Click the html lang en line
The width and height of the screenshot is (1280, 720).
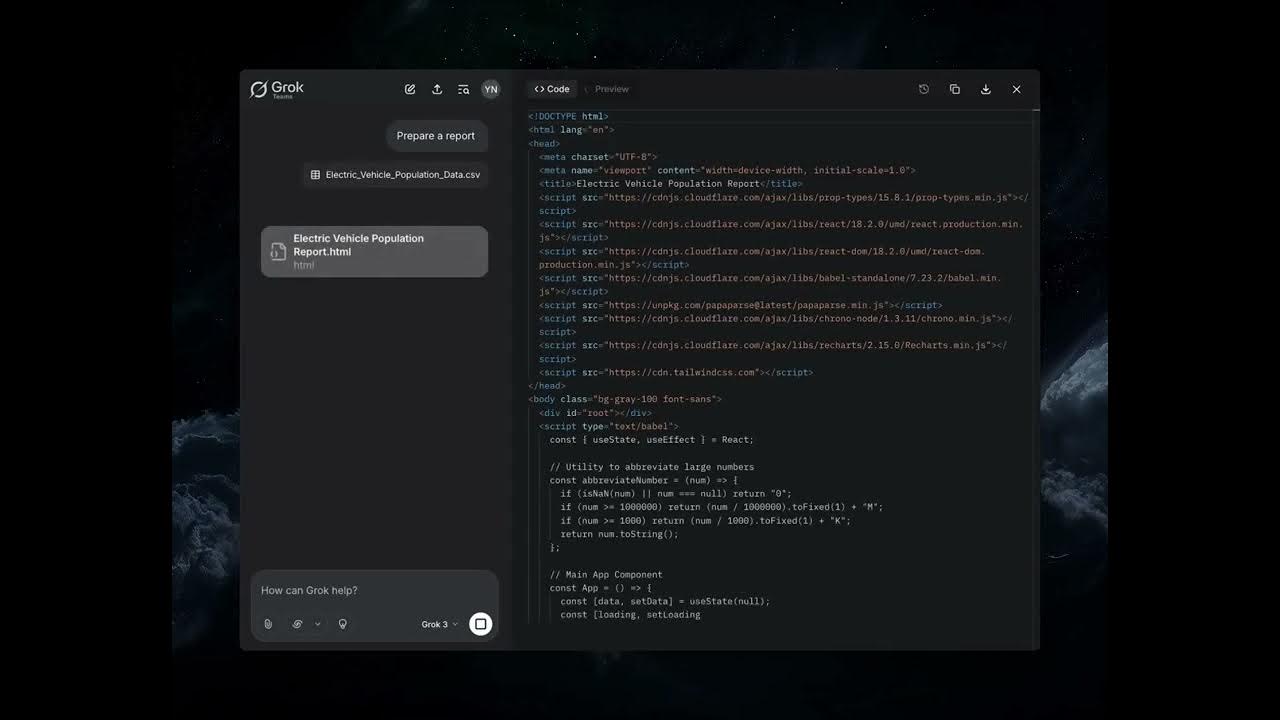pos(571,130)
